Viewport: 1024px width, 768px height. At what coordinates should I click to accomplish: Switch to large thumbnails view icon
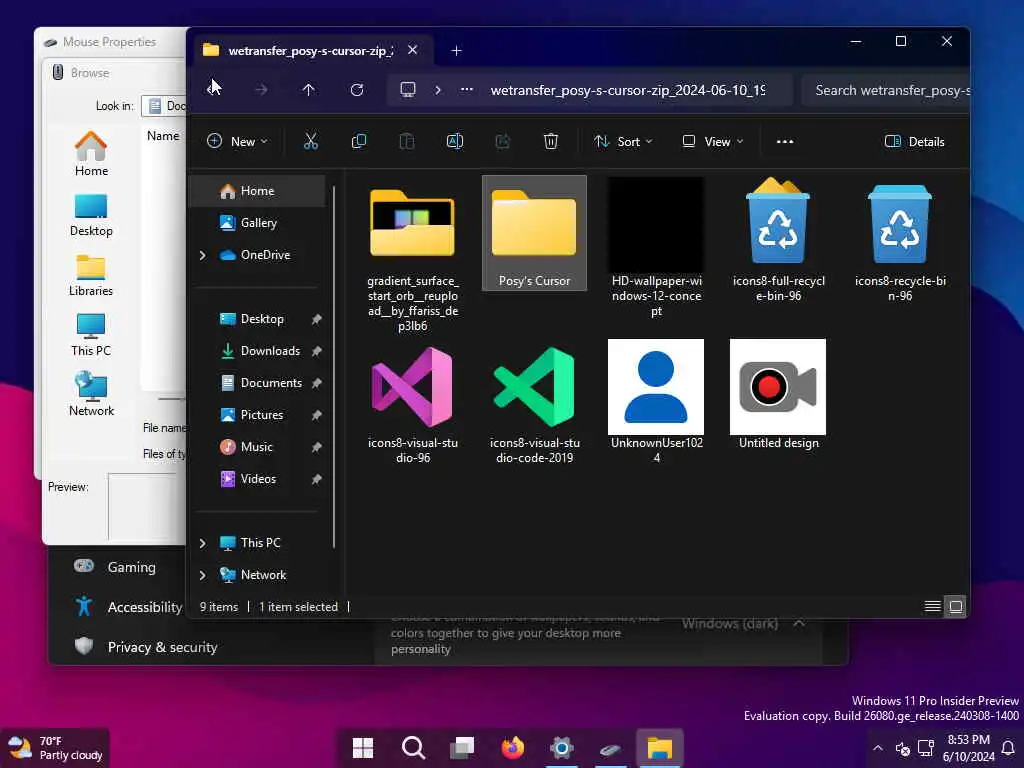pyautogui.click(x=955, y=607)
